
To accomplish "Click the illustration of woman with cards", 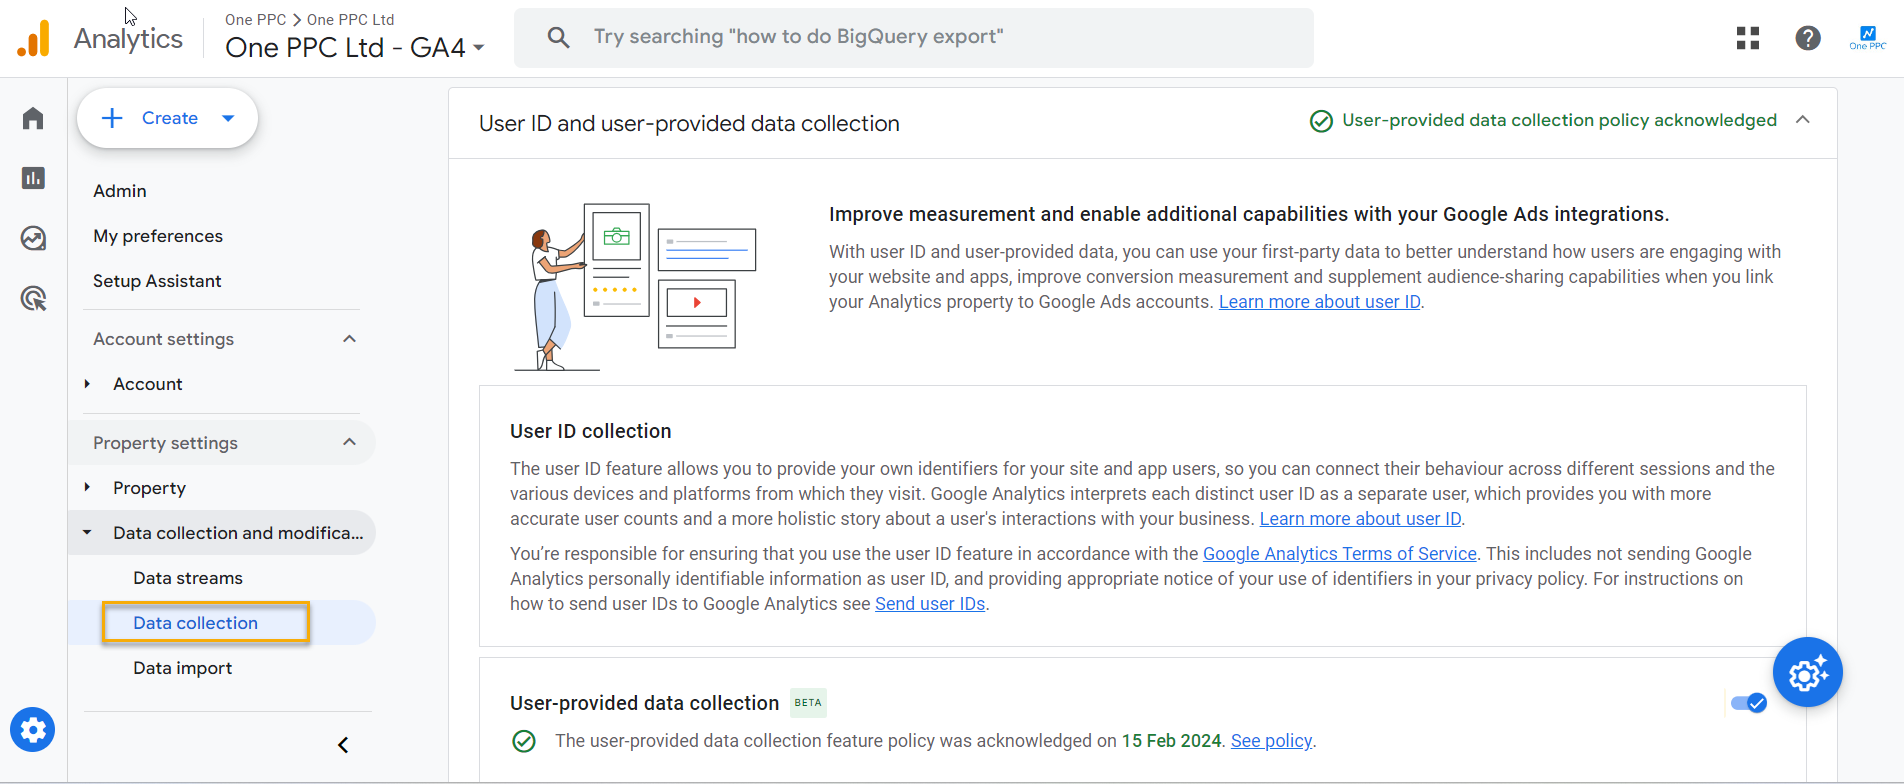I will [635, 287].
